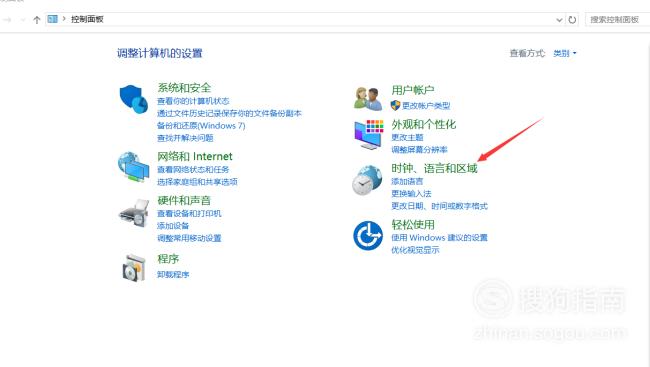Click the Hardware and Sound printer icon
Image resolution: width=650 pixels, height=367 pixels.
[x=133, y=213]
